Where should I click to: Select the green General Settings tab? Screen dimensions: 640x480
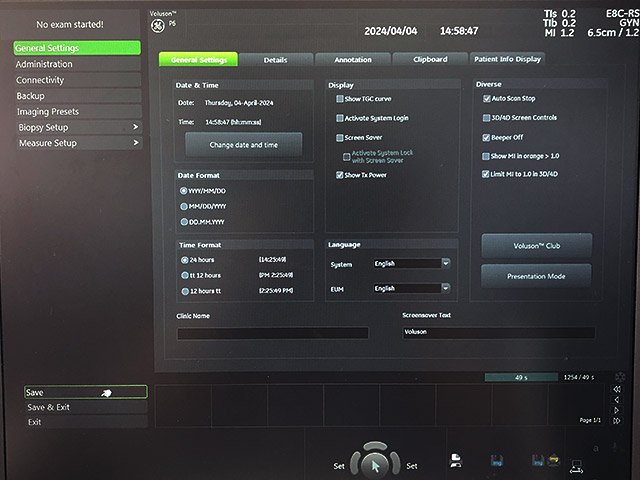tap(198, 60)
